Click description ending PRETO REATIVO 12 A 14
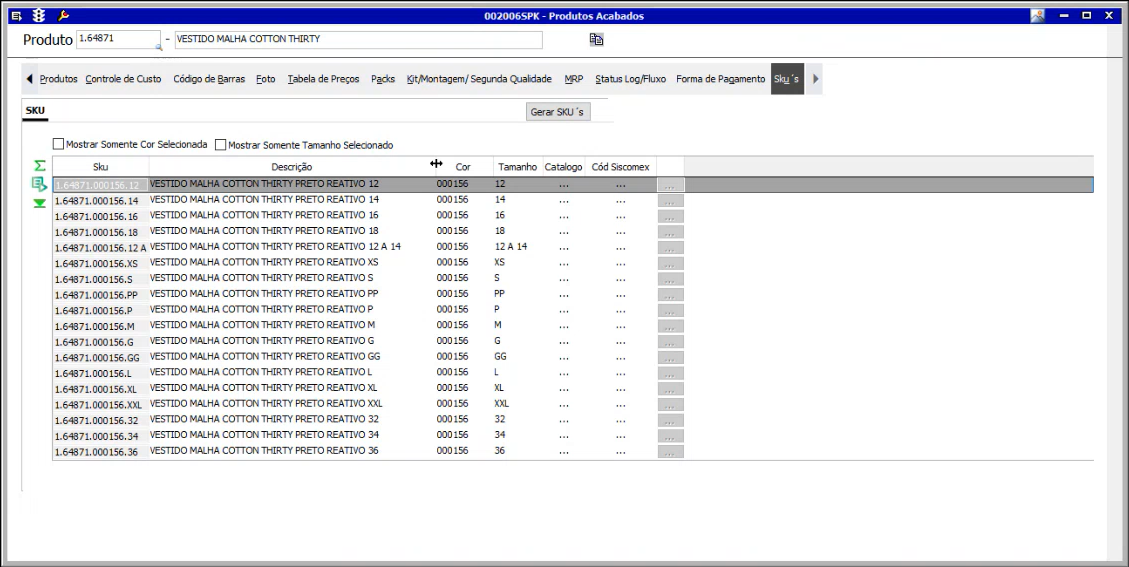1129x567 pixels. coord(275,246)
